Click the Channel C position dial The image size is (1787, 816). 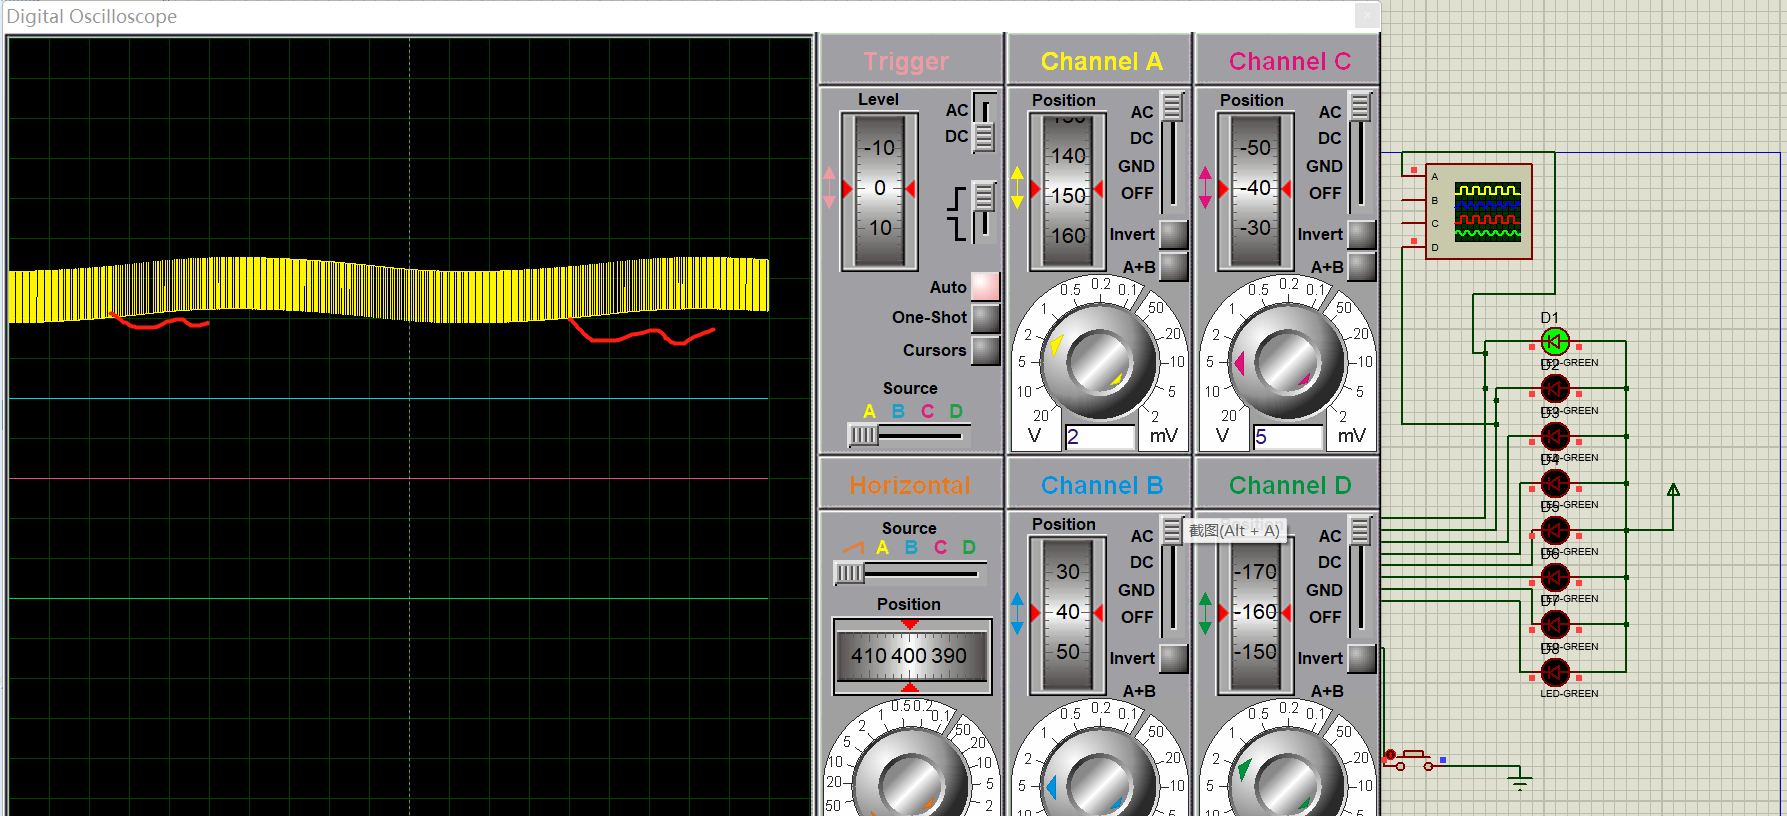[1256, 190]
